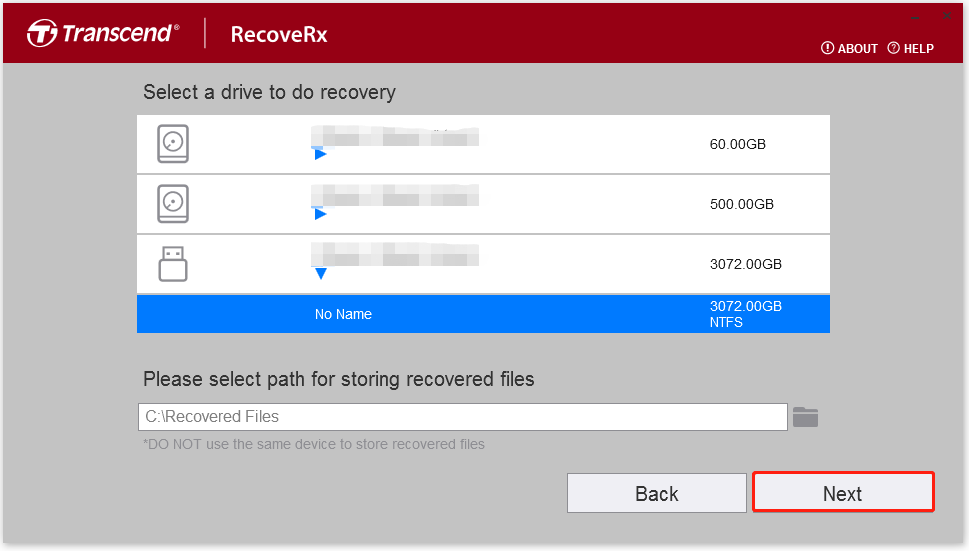Image resolution: width=969 pixels, height=551 pixels.
Task: Minimize the RecoveRx window
Action: 915,17
